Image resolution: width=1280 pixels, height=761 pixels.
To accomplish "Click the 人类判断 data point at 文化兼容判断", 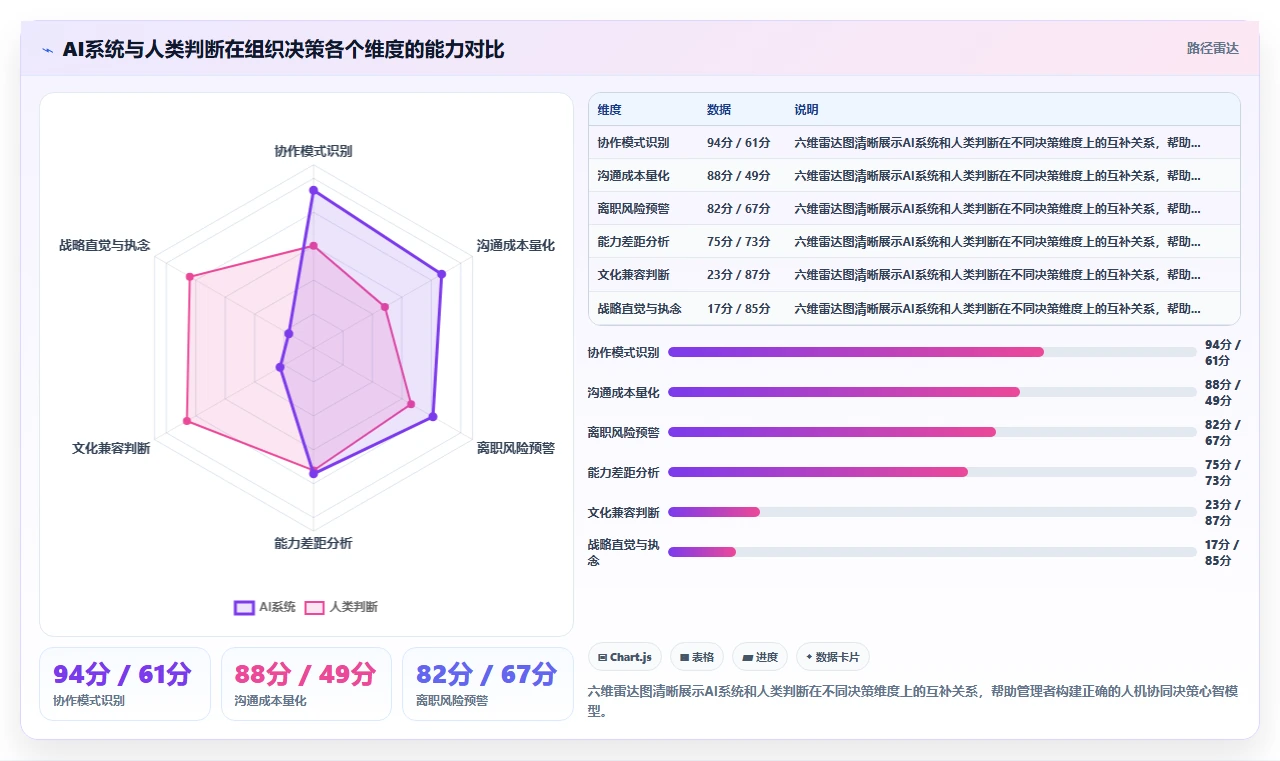I will coord(186,422).
